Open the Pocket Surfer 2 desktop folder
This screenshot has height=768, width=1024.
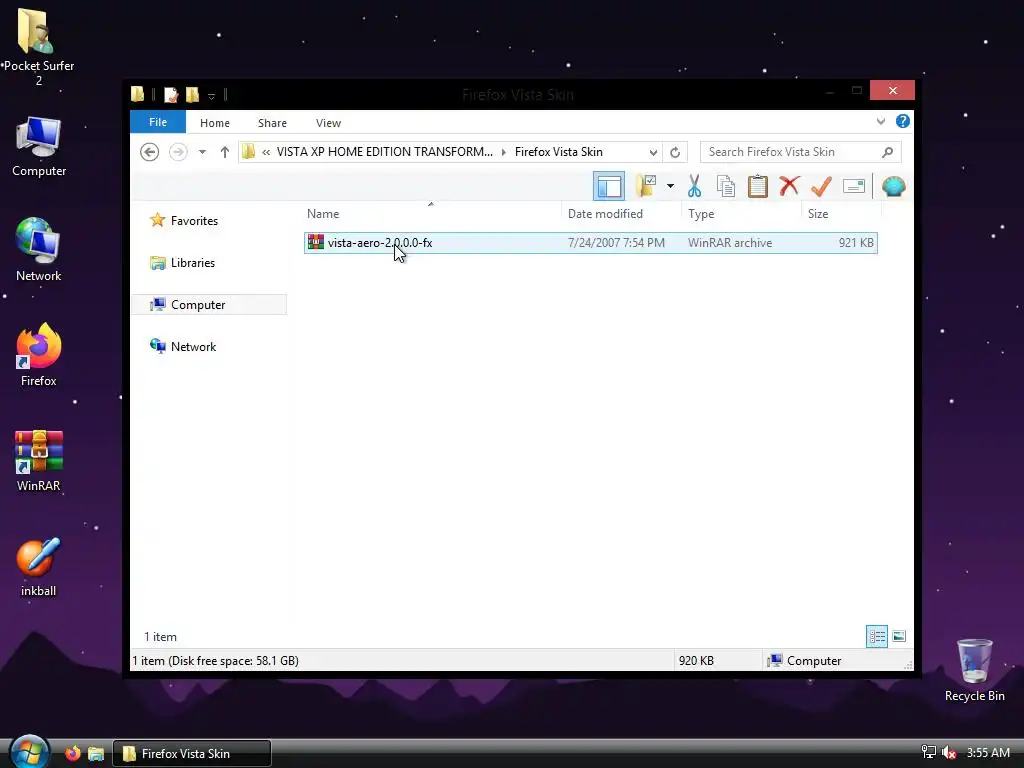click(39, 47)
